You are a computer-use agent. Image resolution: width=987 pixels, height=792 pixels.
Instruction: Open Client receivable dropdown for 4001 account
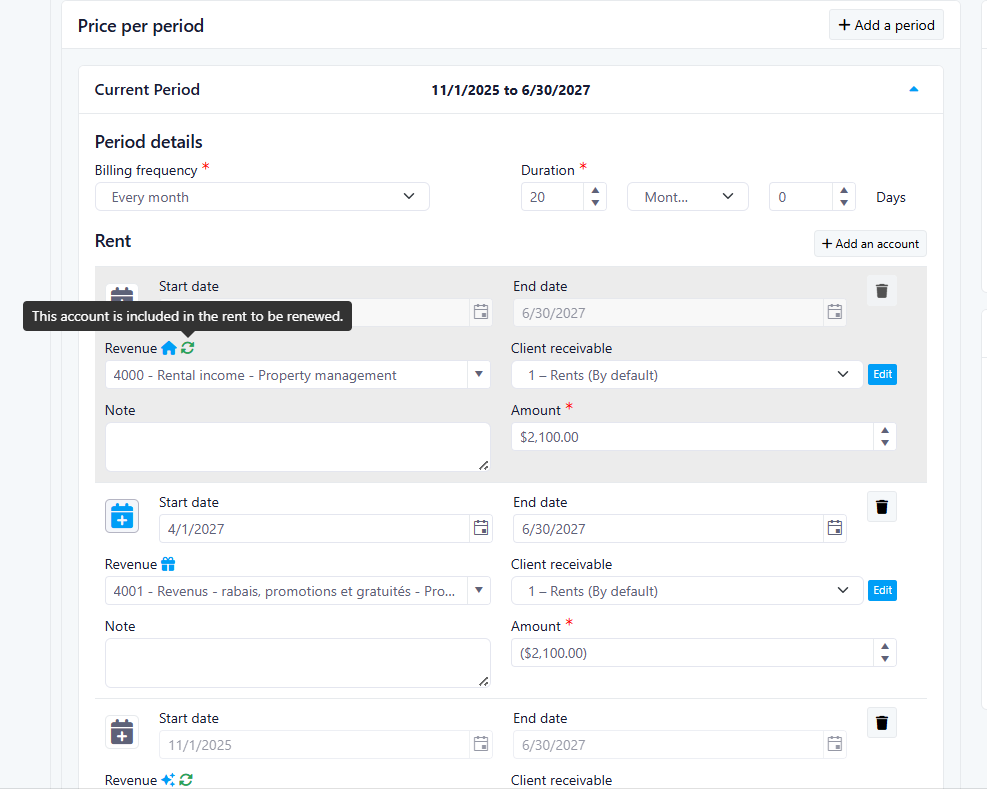pyautogui.click(x=687, y=591)
